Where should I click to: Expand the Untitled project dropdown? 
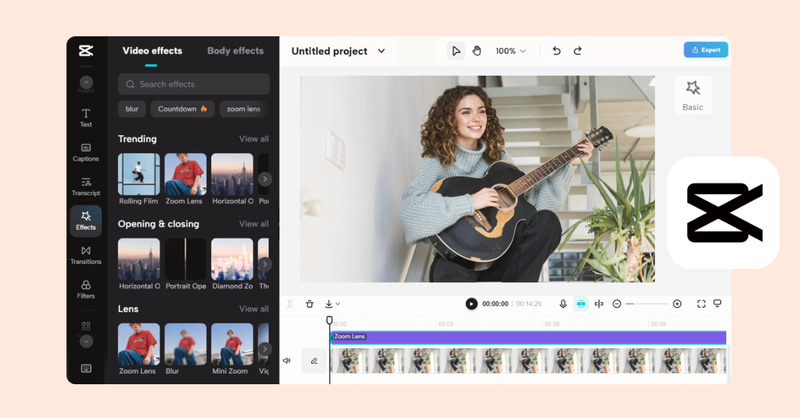coord(381,51)
